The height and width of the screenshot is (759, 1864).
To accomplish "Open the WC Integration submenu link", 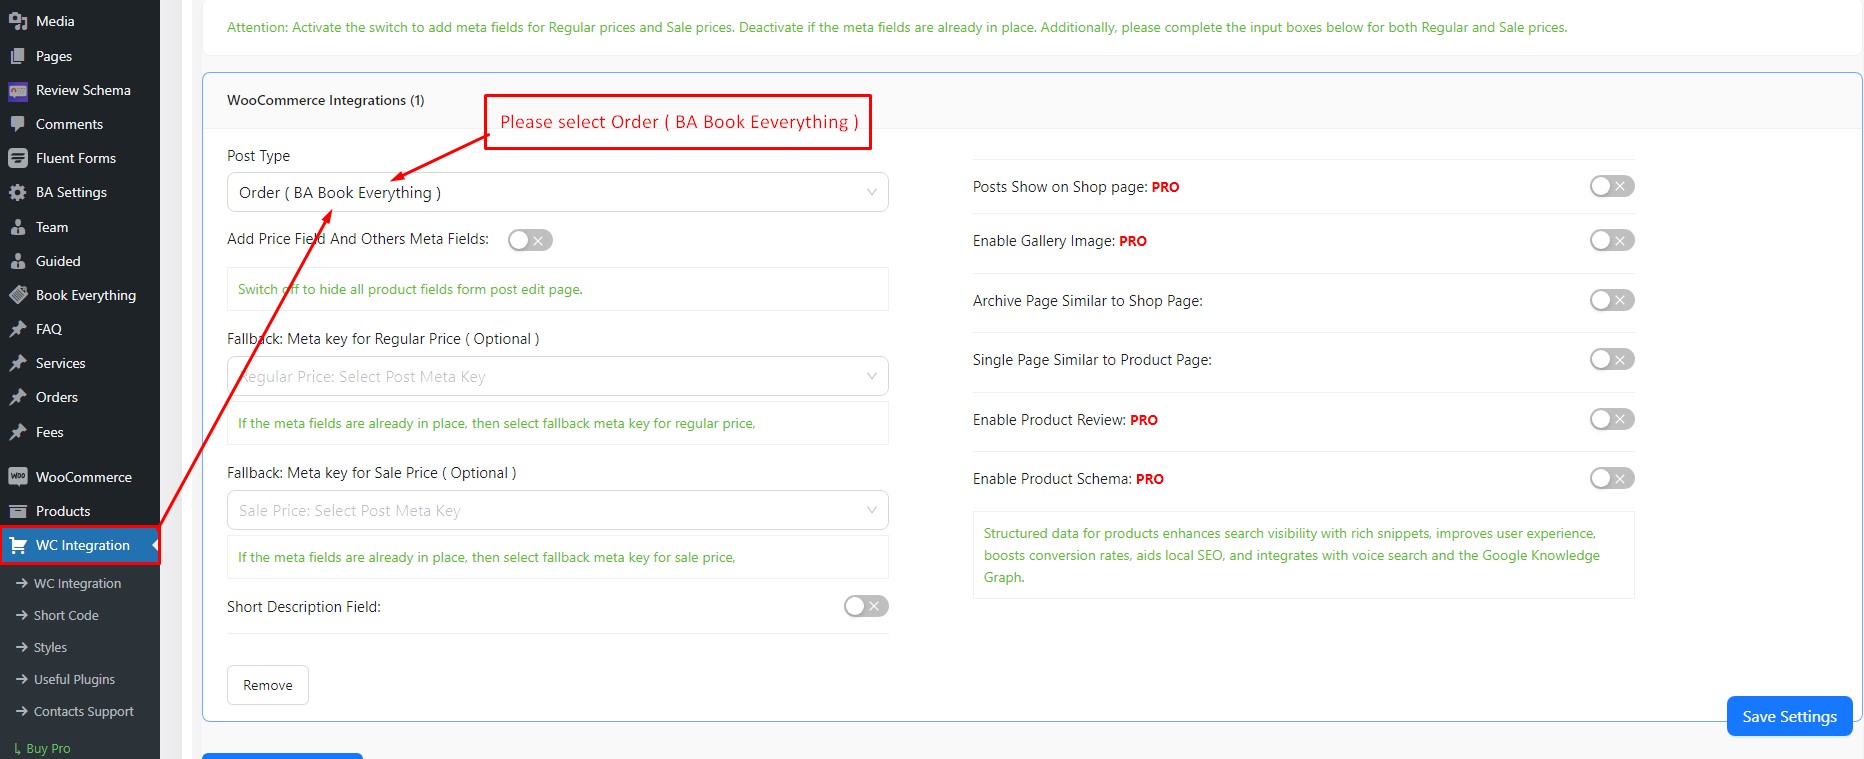I will [x=77, y=583].
